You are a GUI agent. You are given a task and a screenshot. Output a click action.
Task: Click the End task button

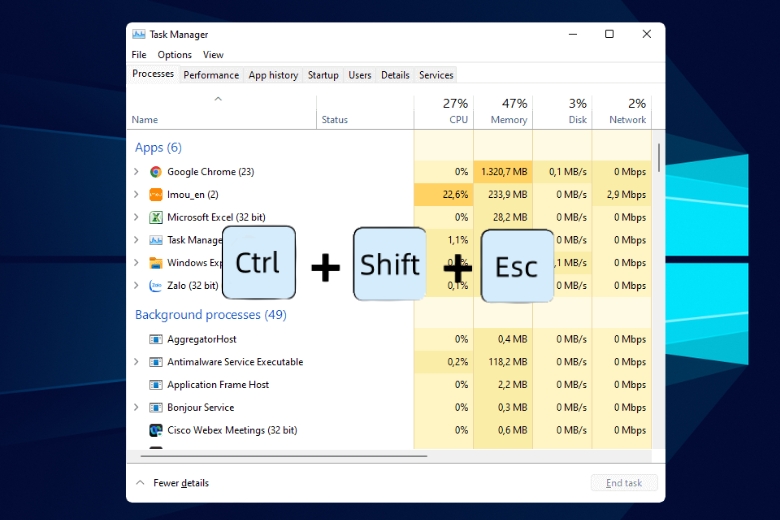coord(624,483)
